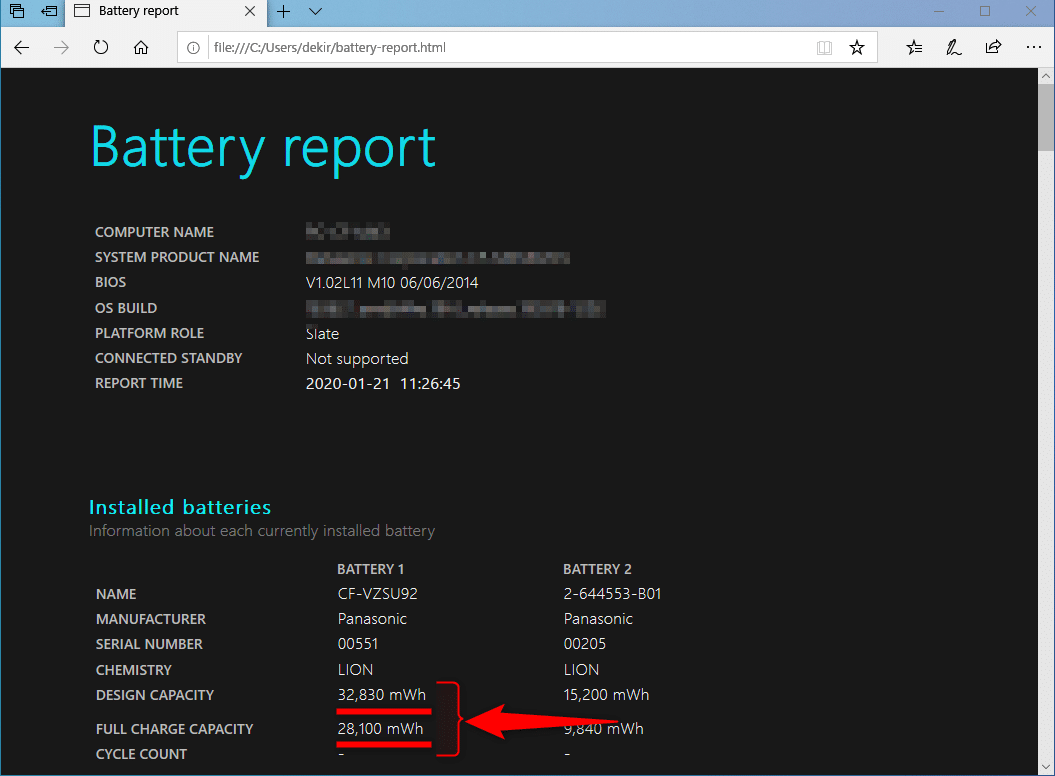Open the favorites hub

[914, 48]
